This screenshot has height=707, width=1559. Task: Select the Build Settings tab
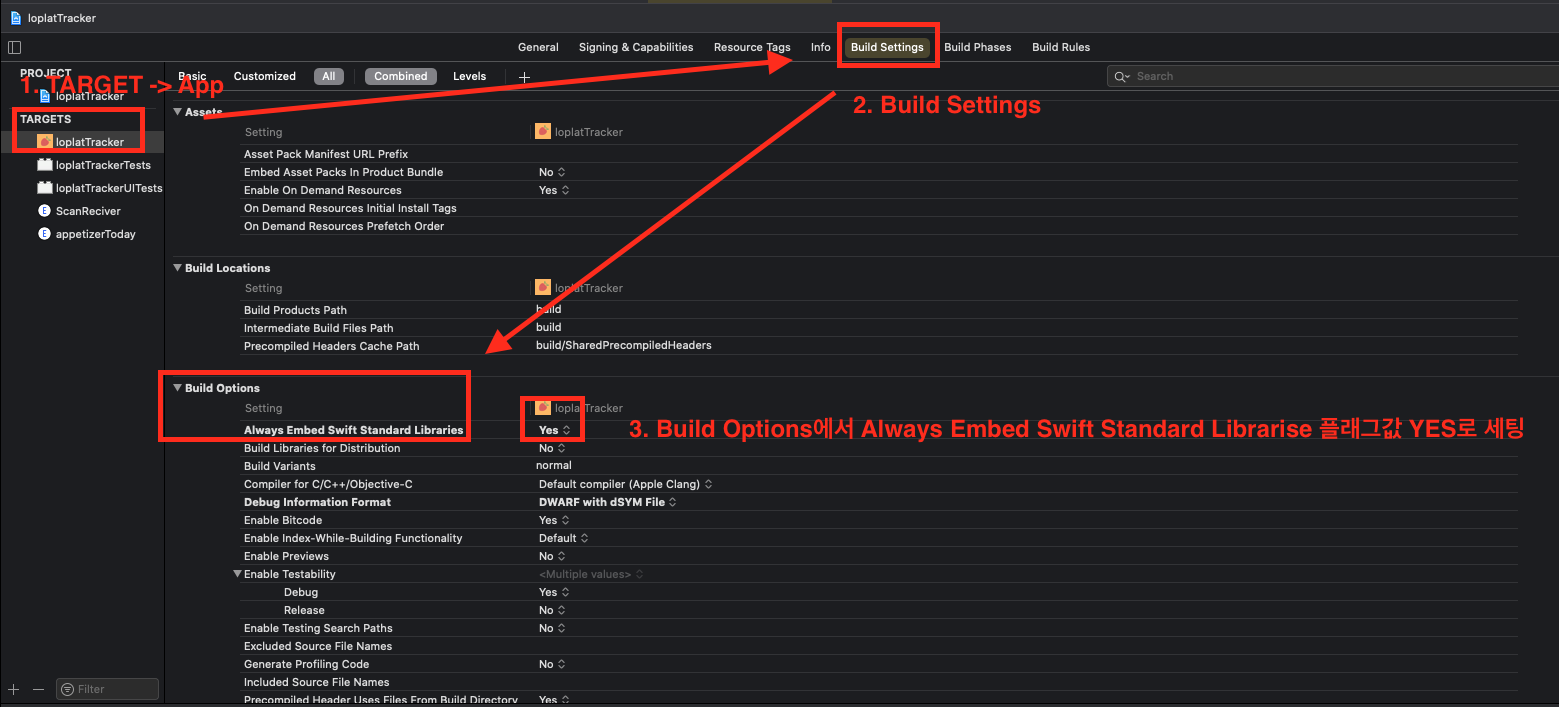[887, 47]
